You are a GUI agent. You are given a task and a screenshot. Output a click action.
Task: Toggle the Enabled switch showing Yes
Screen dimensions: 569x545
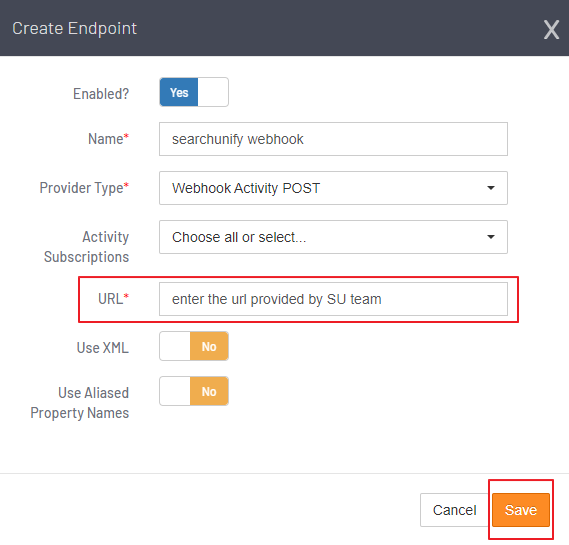coord(194,92)
